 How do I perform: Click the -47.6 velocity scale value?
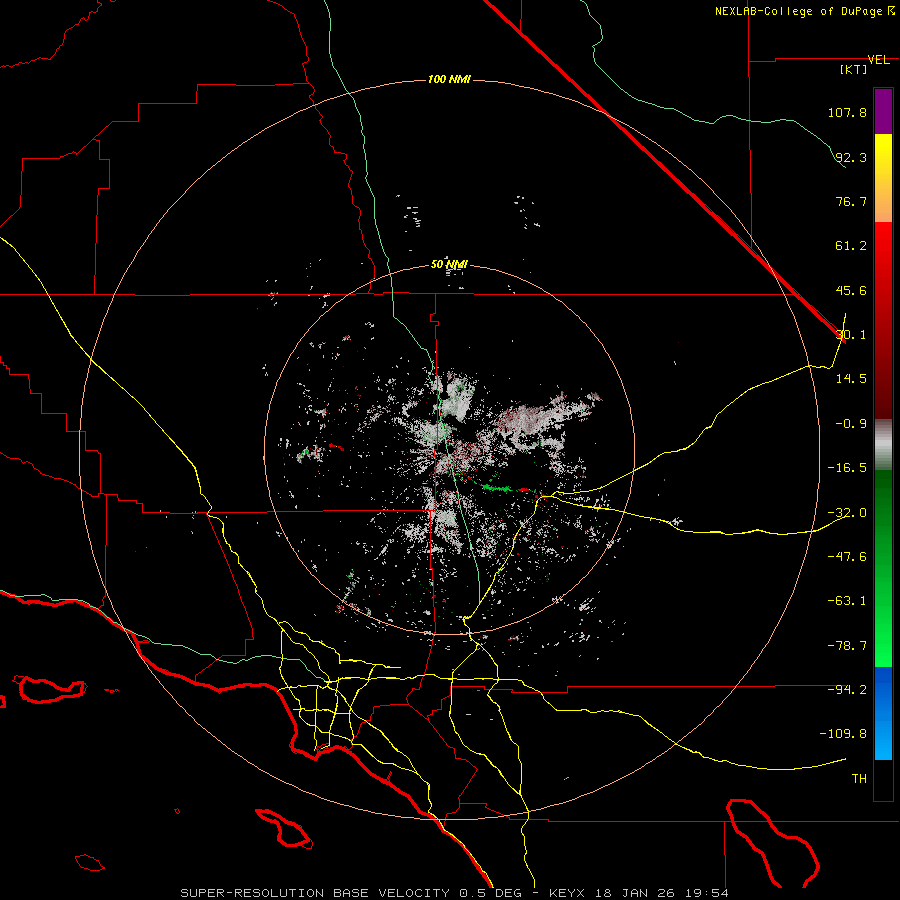coord(847,556)
